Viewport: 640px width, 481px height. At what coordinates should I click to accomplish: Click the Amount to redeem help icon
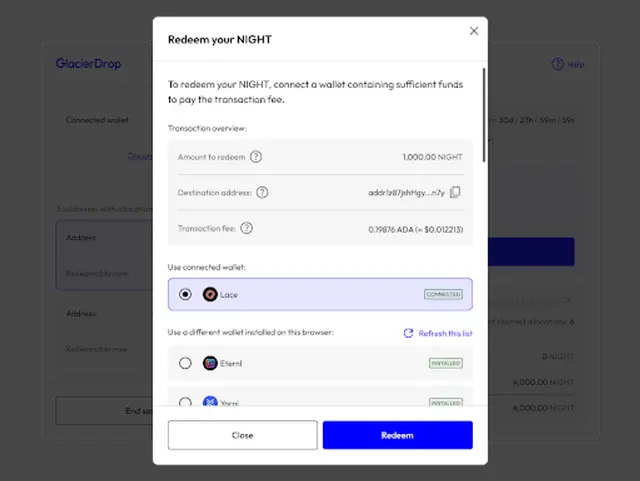[256, 157]
